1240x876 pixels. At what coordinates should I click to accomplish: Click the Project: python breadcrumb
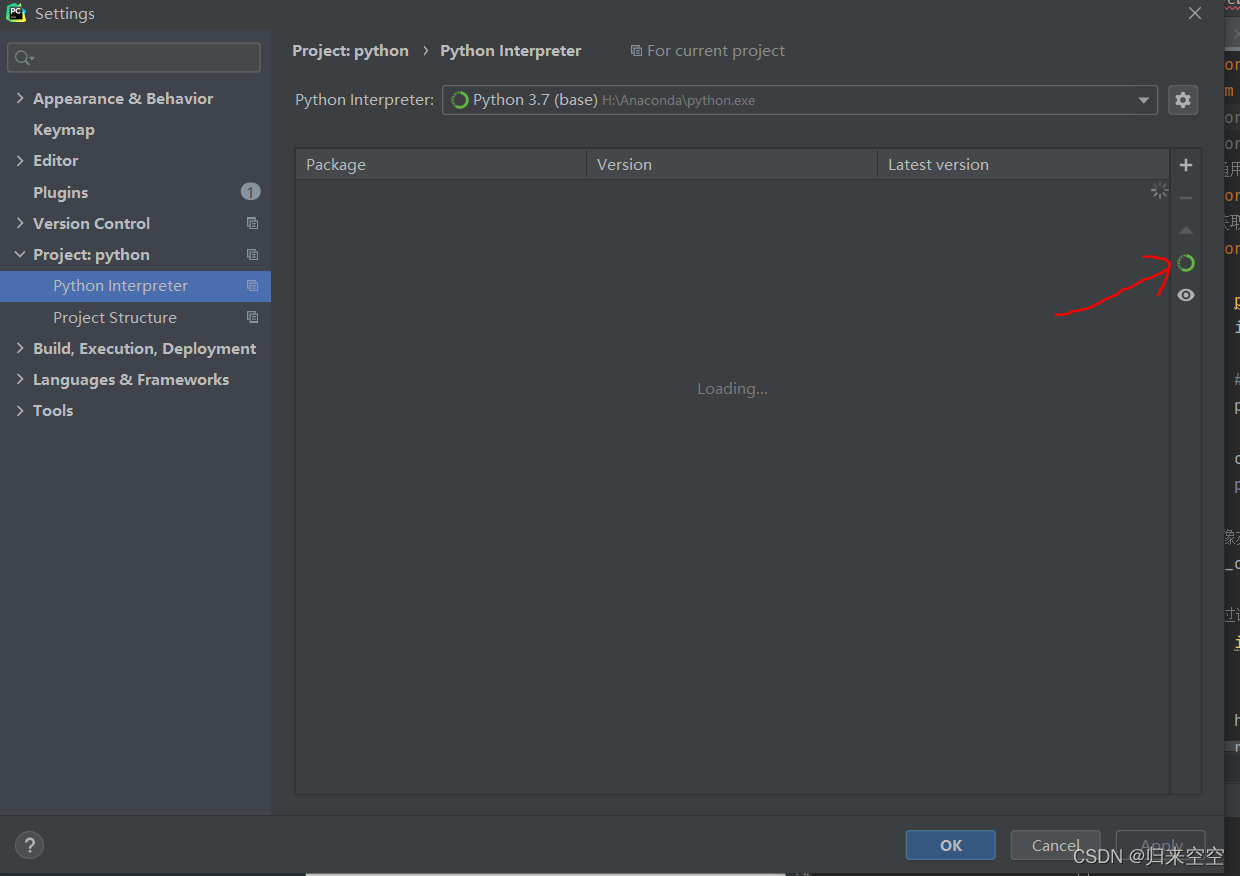point(351,50)
